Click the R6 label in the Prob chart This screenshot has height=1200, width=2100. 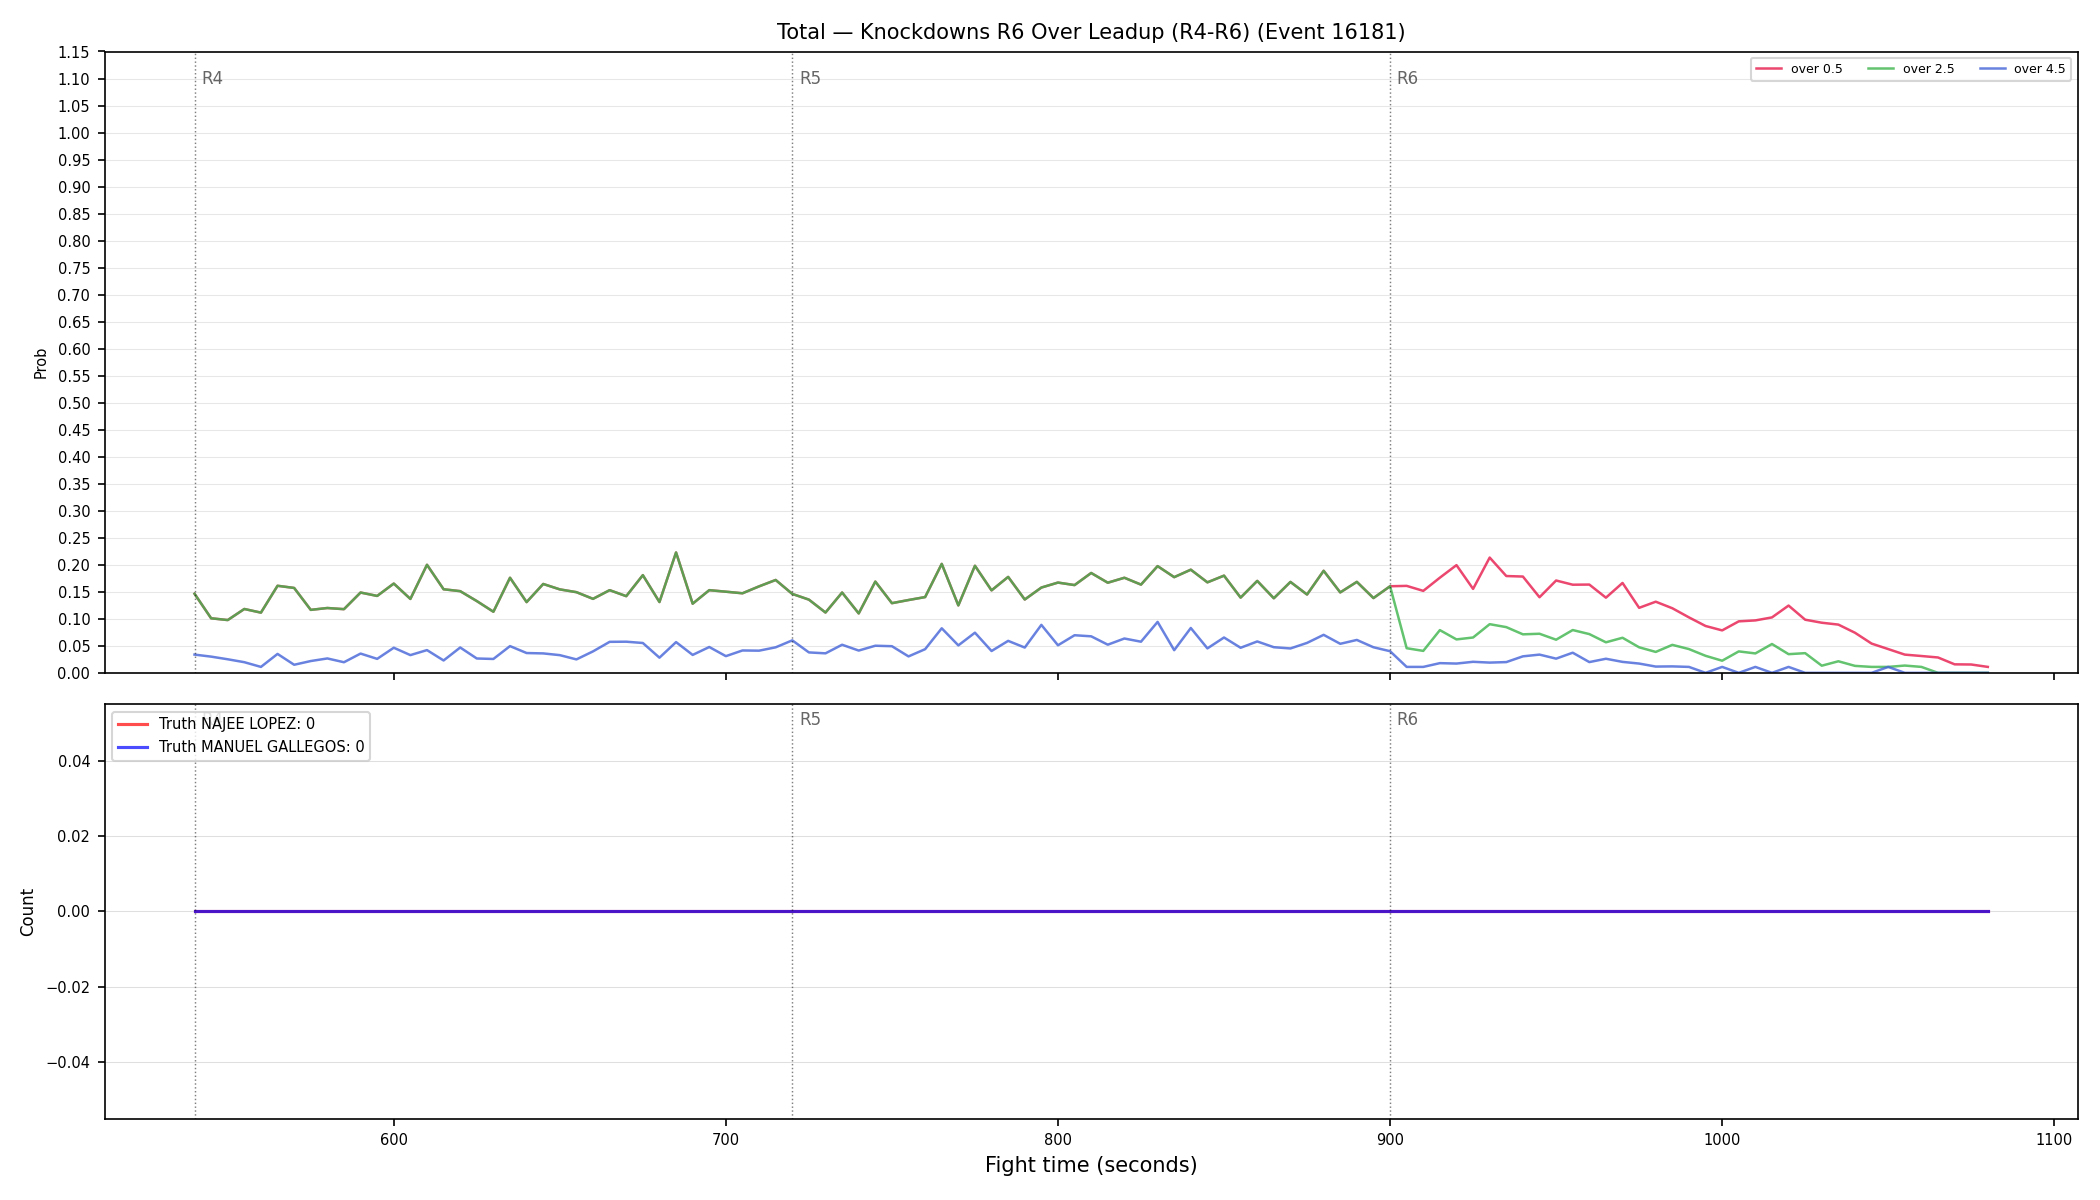tap(1407, 78)
